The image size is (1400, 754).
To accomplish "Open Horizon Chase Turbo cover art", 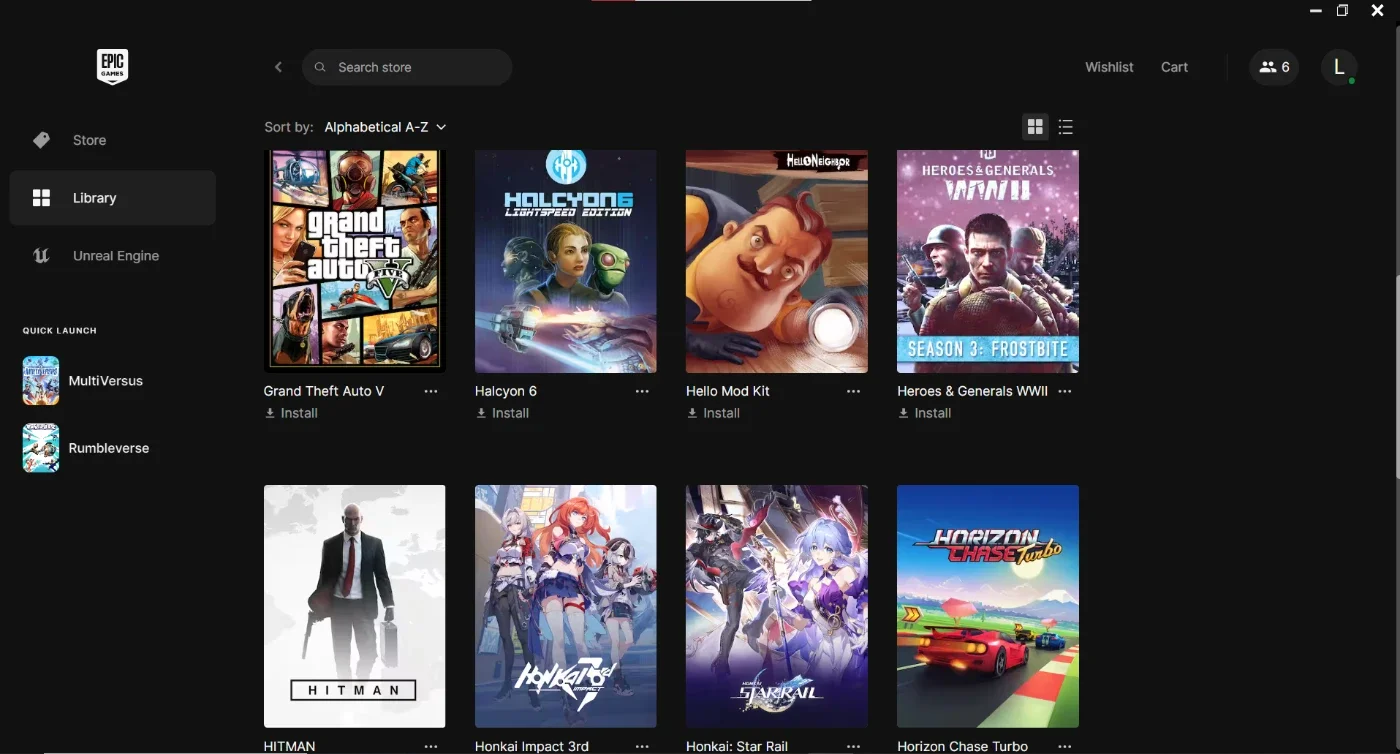I will click(x=988, y=606).
